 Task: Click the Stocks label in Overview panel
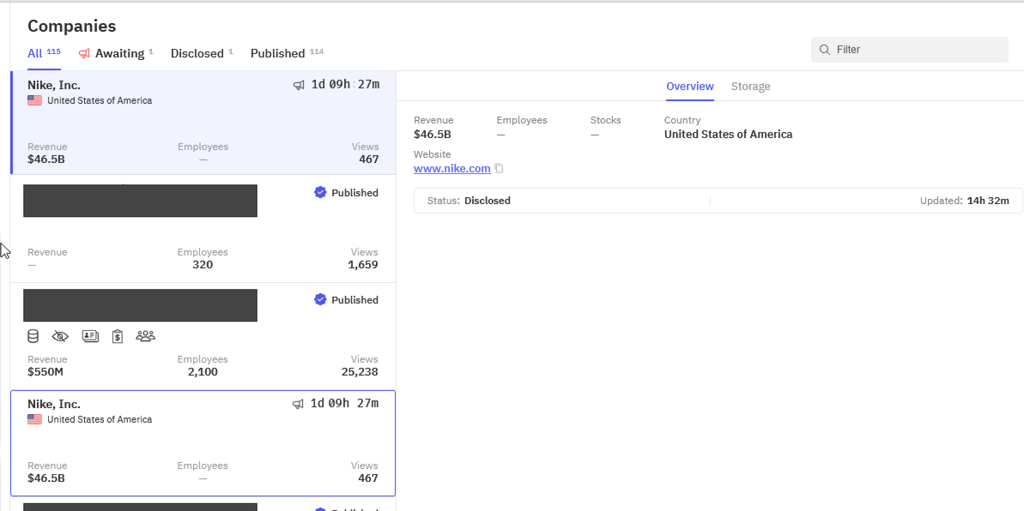[605, 120]
